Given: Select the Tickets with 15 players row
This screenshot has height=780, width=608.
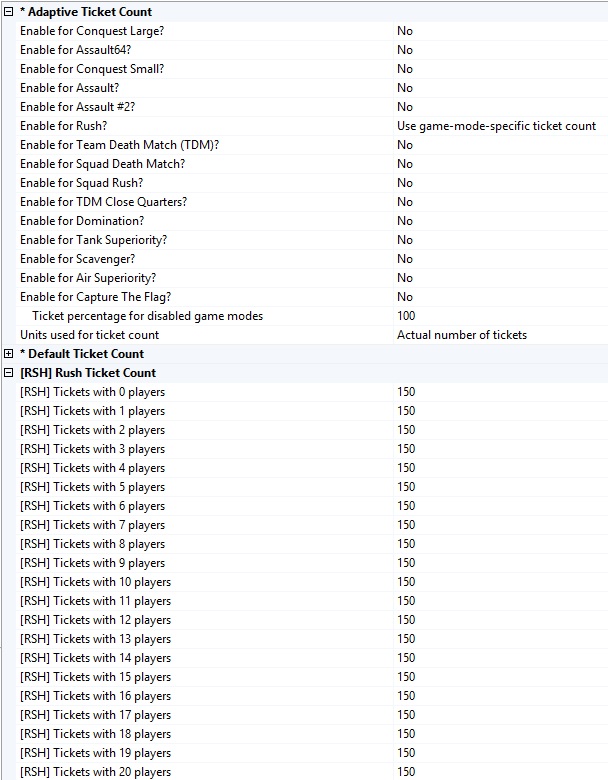Looking at the screenshot, I should [95, 677].
